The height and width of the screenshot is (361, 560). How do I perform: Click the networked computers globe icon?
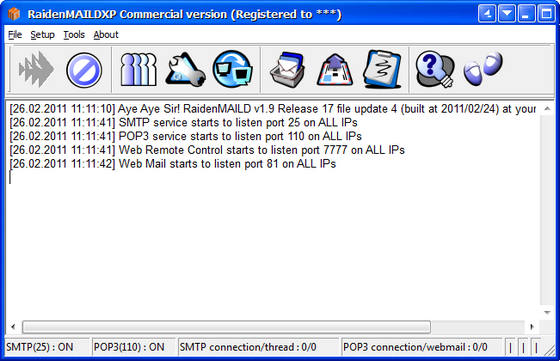click(233, 69)
